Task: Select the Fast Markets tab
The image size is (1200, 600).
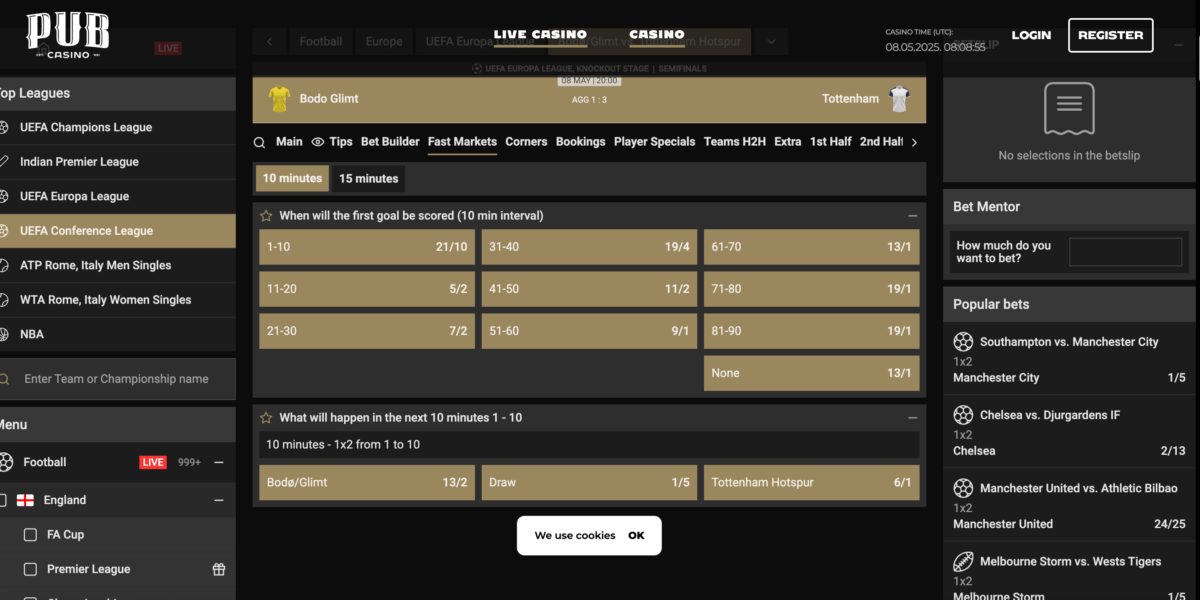Action: [462, 142]
